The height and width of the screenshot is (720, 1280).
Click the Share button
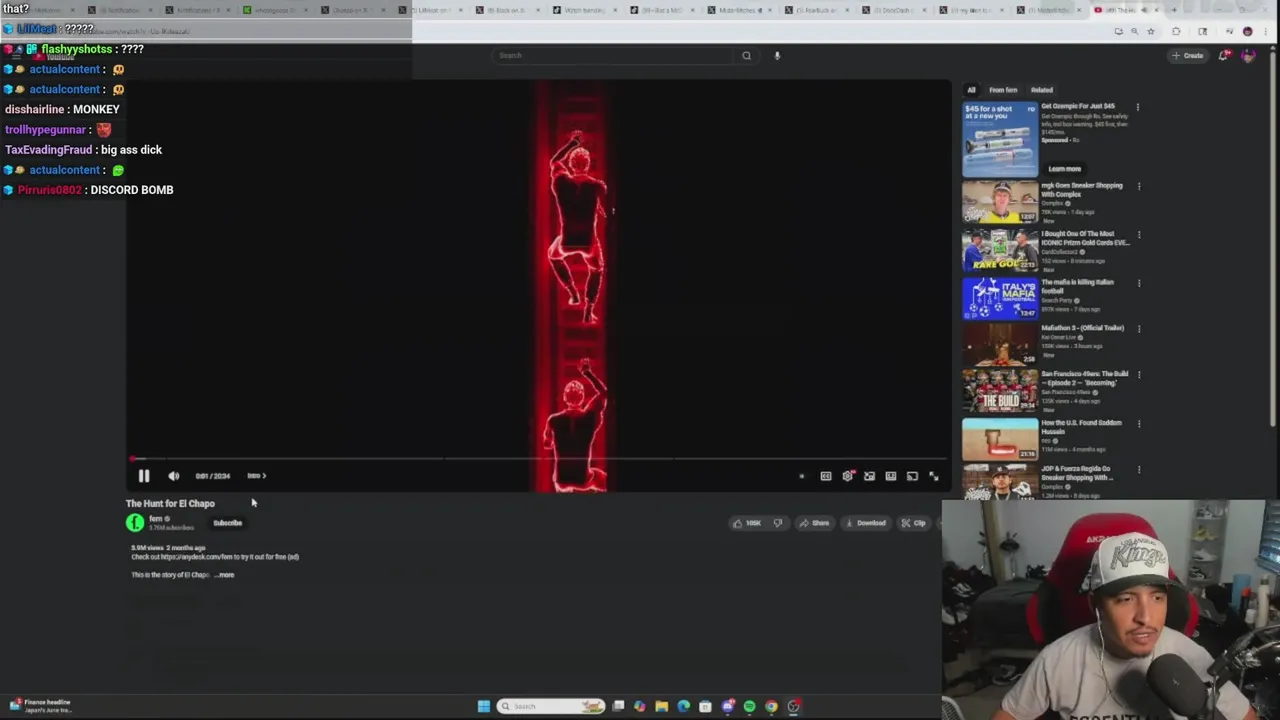tap(814, 523)
